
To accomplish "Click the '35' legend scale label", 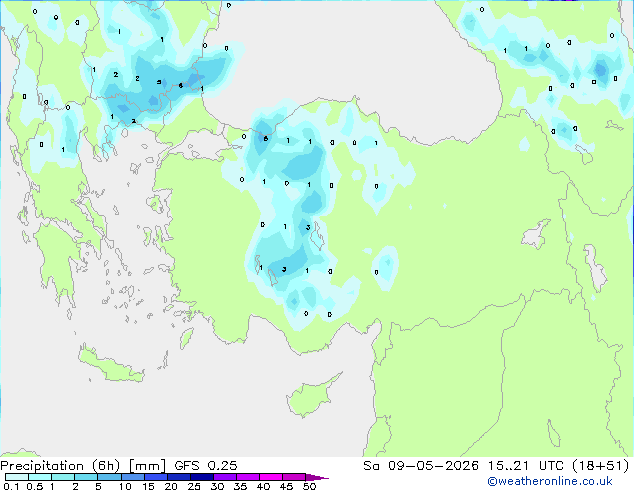I will coord(240,486).
